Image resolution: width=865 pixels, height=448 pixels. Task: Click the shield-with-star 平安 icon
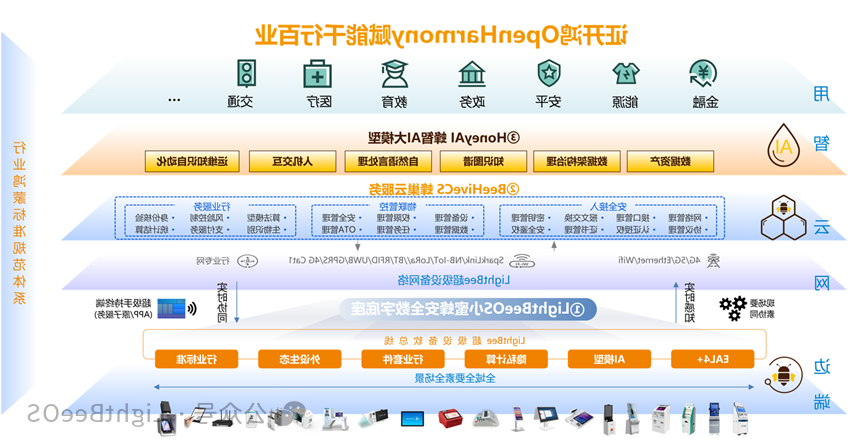(x=549, y=73)
